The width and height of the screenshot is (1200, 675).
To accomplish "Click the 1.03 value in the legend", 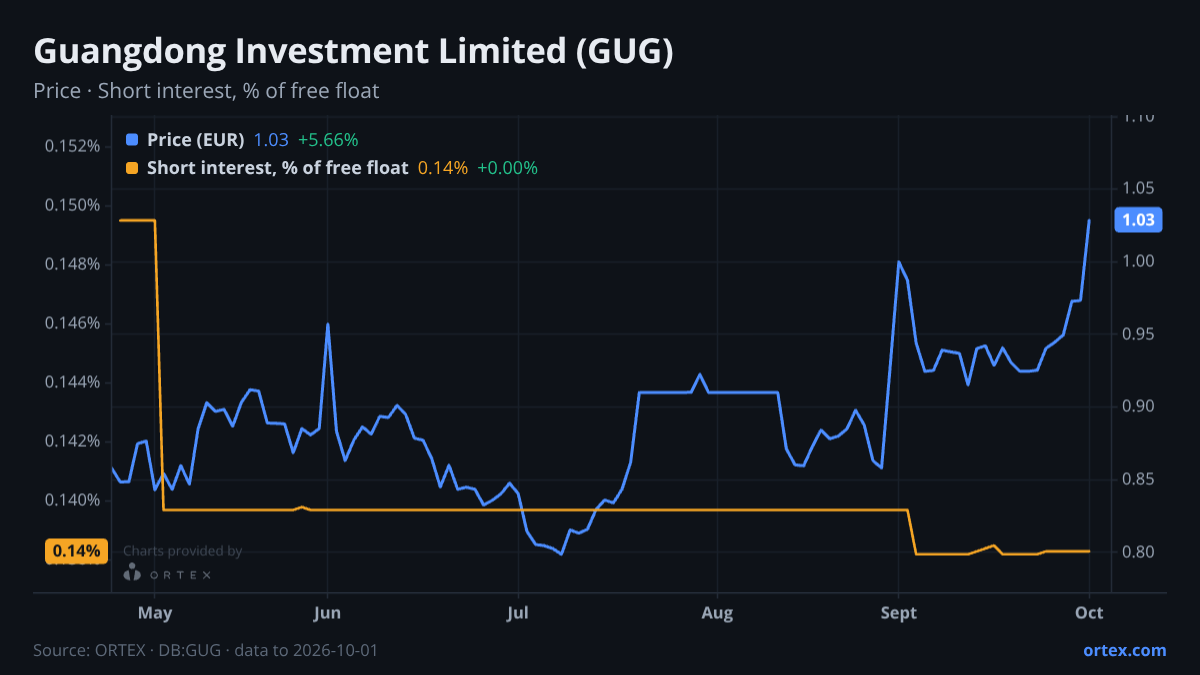I will point(271,140).
